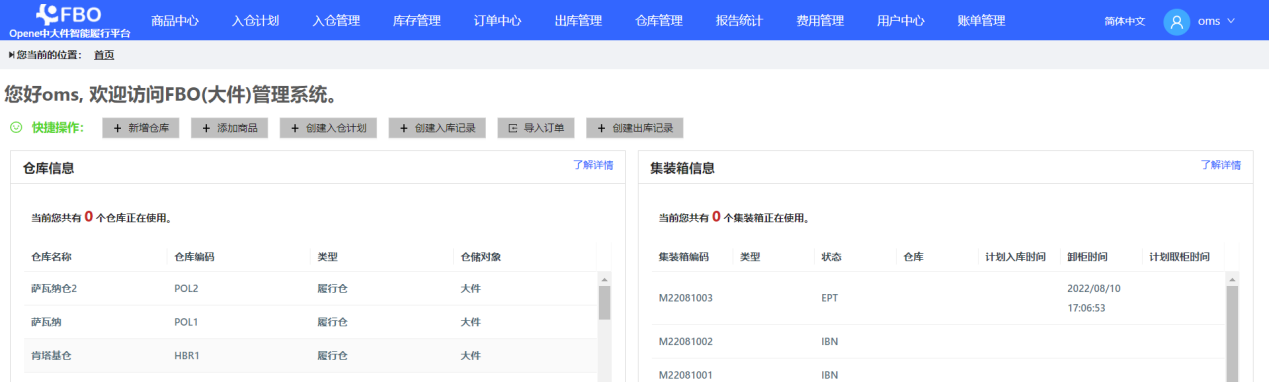Click the container table scrollbar thumb
This screenshot has height=382, width=1269.
click(x=1232, y=334)
